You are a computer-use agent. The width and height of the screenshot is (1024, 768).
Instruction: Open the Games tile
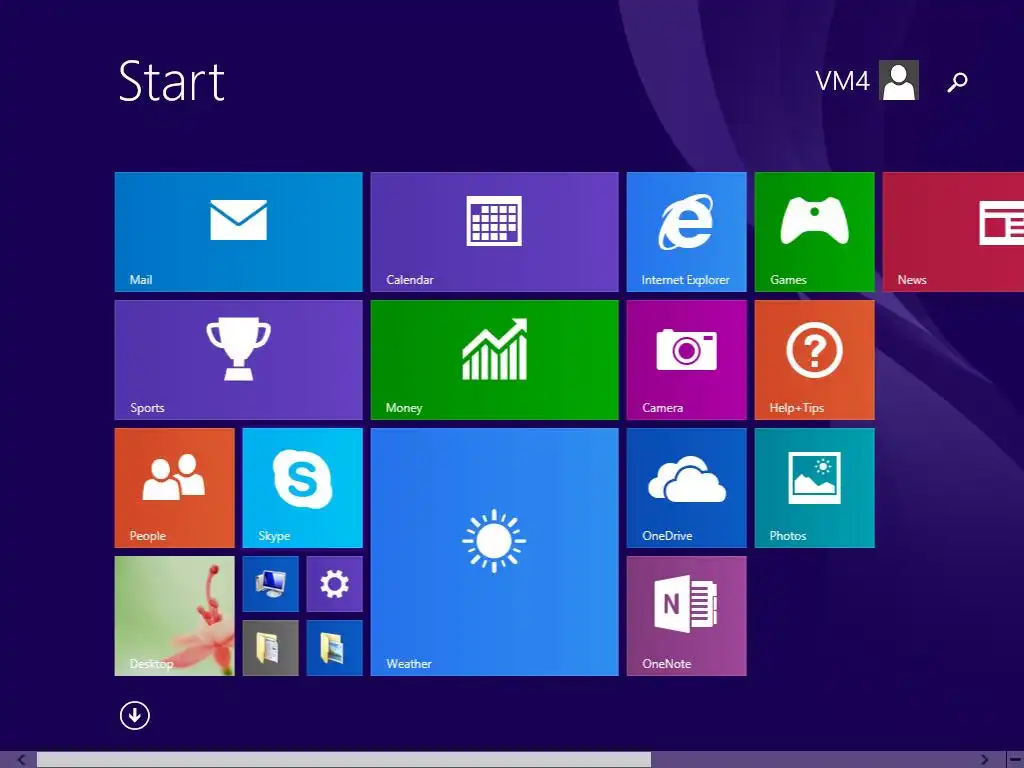point(814,232)
